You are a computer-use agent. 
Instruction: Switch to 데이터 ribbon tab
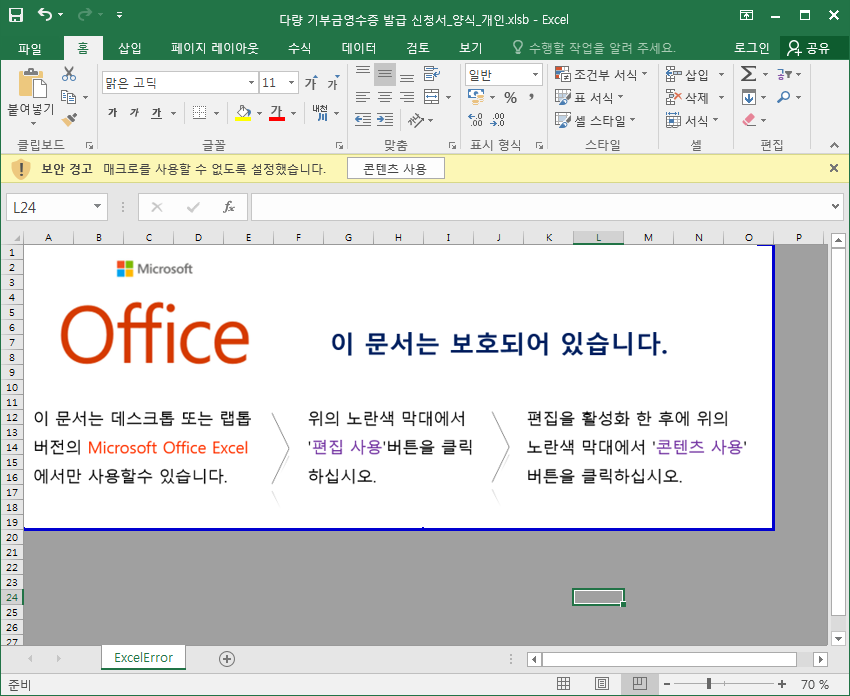[x=358, y=48]
